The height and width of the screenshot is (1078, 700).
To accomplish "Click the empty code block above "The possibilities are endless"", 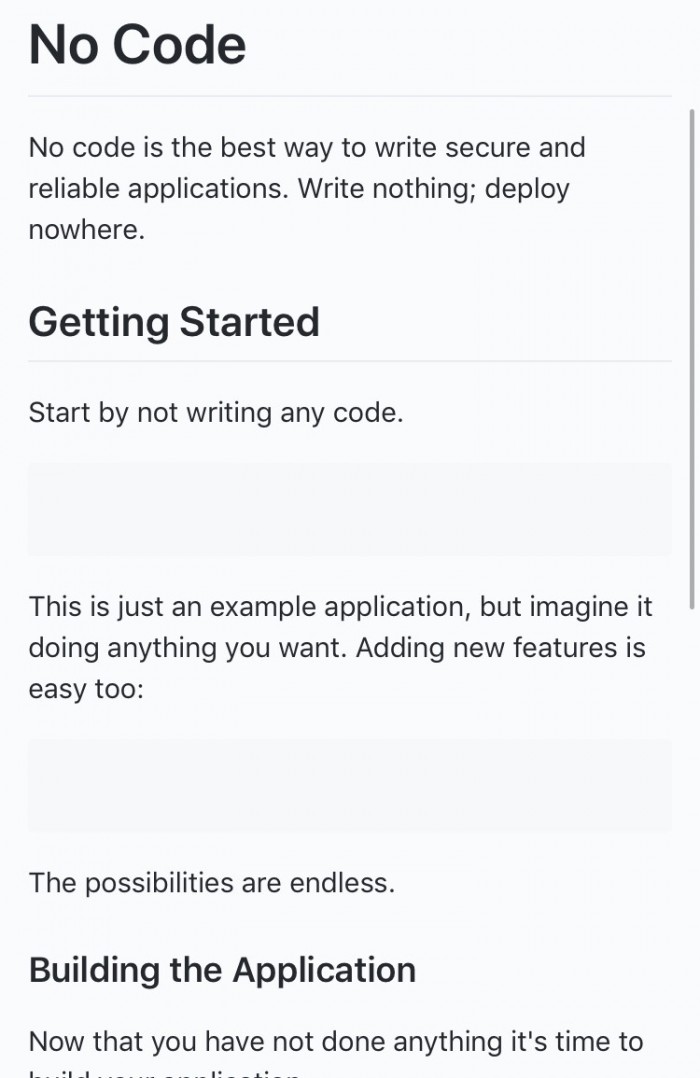I will 349,786.
